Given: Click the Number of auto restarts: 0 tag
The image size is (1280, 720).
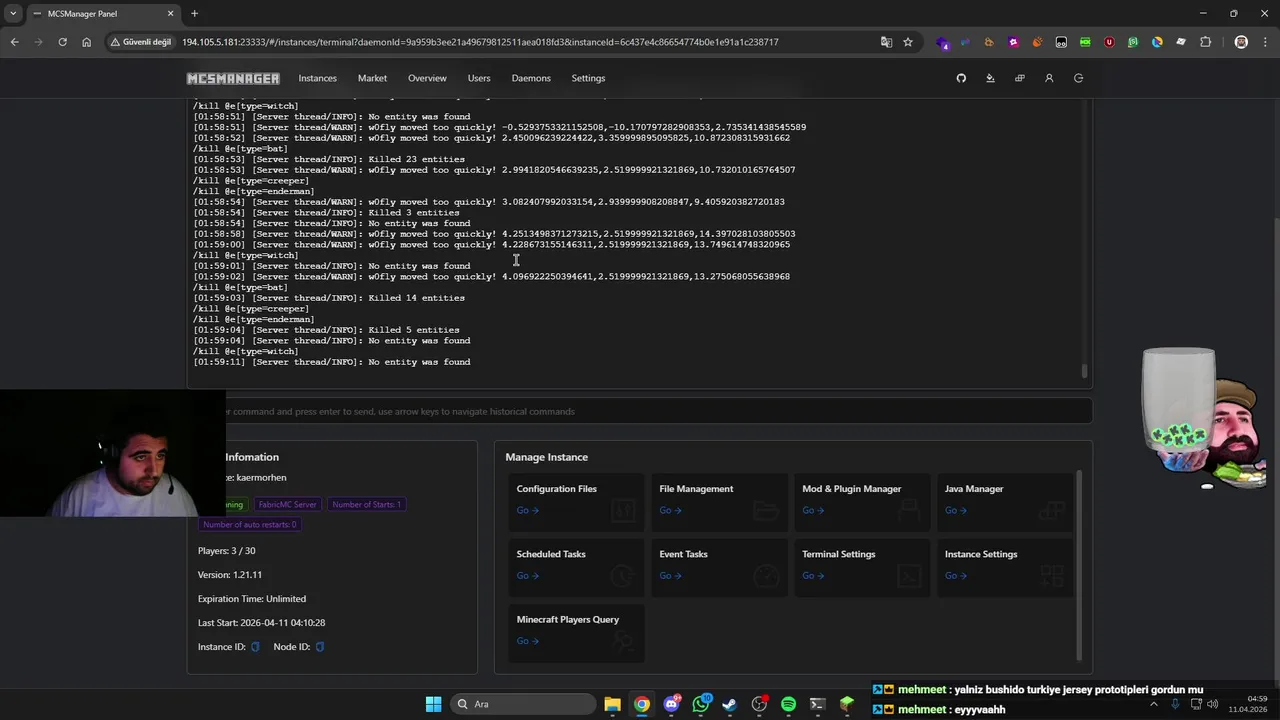Looking at the screenshot, I should (249, 524).
